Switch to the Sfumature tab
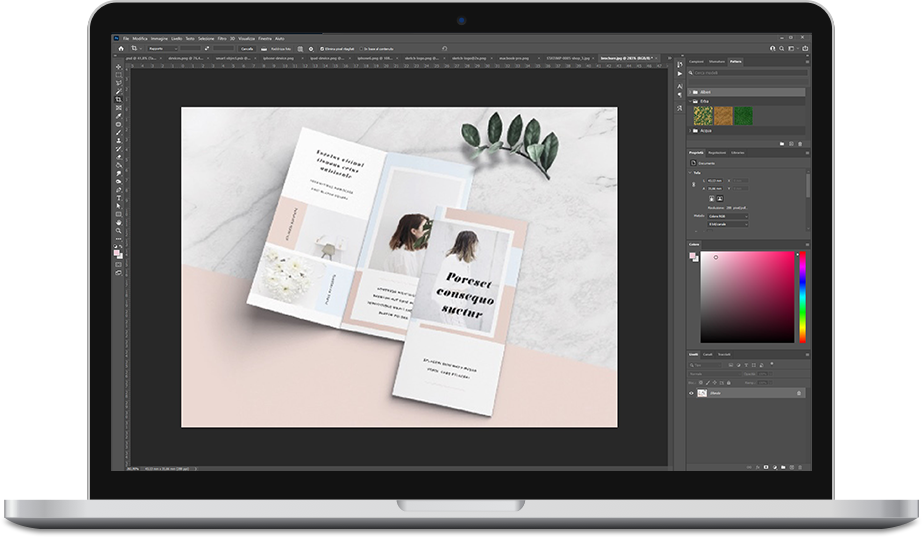 coord(717,61)
